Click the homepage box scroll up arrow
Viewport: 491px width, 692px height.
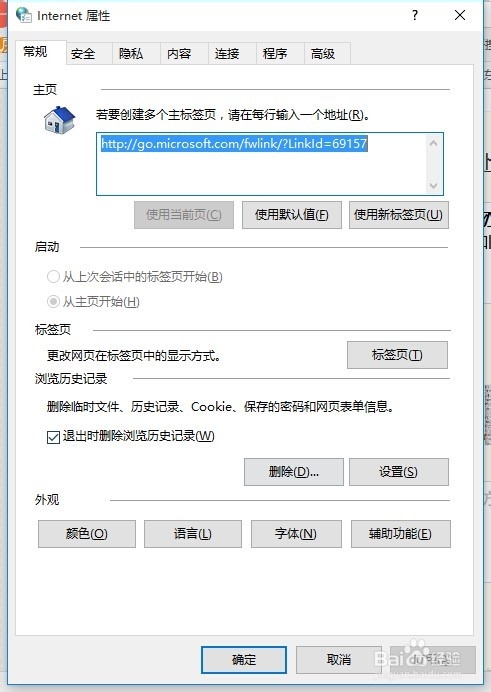[x=433, y=143]
